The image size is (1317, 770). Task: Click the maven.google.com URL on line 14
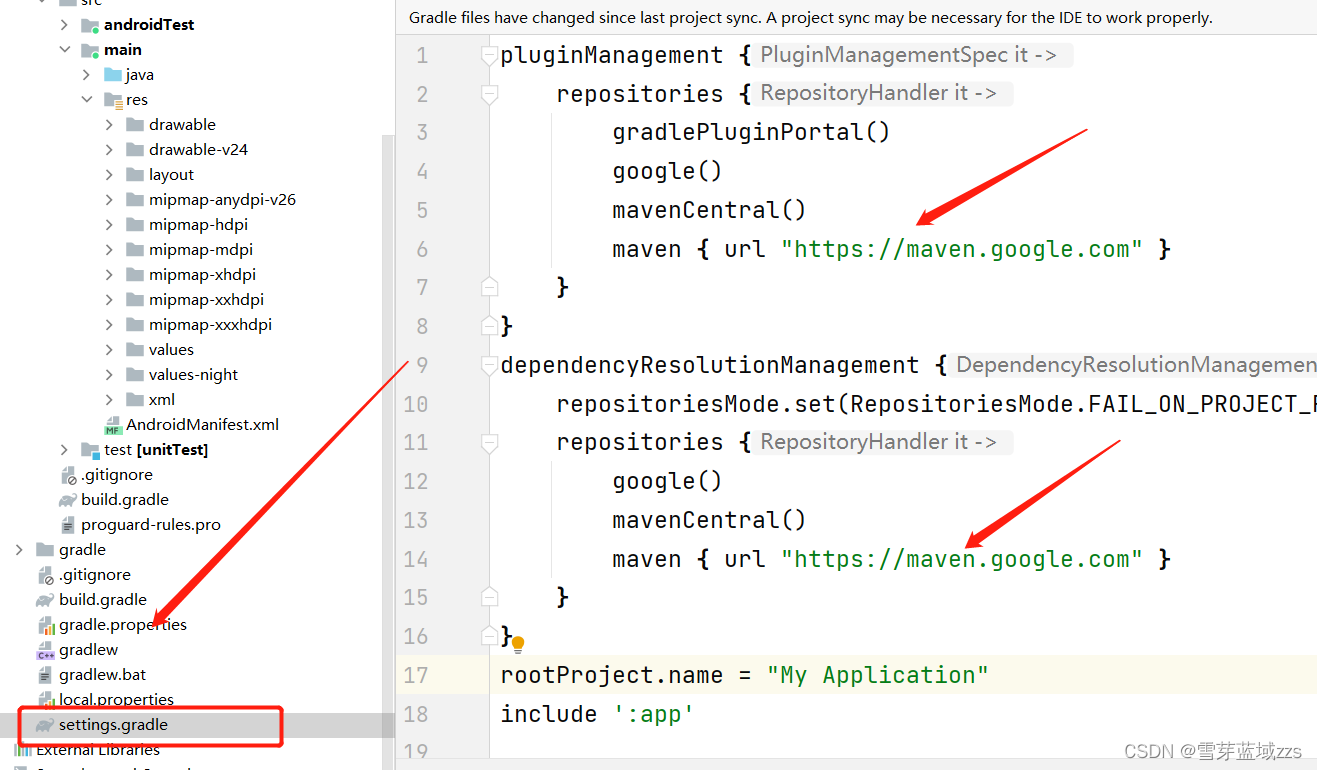[961, 559]
